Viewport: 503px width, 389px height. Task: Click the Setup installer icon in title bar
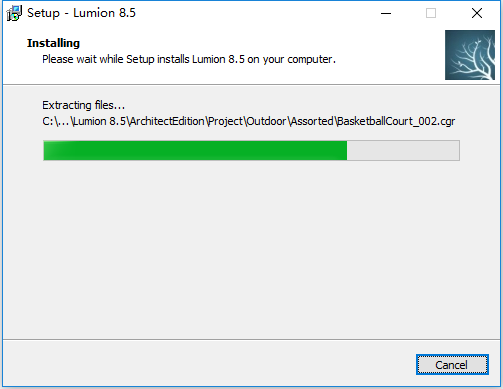point(14,13)
